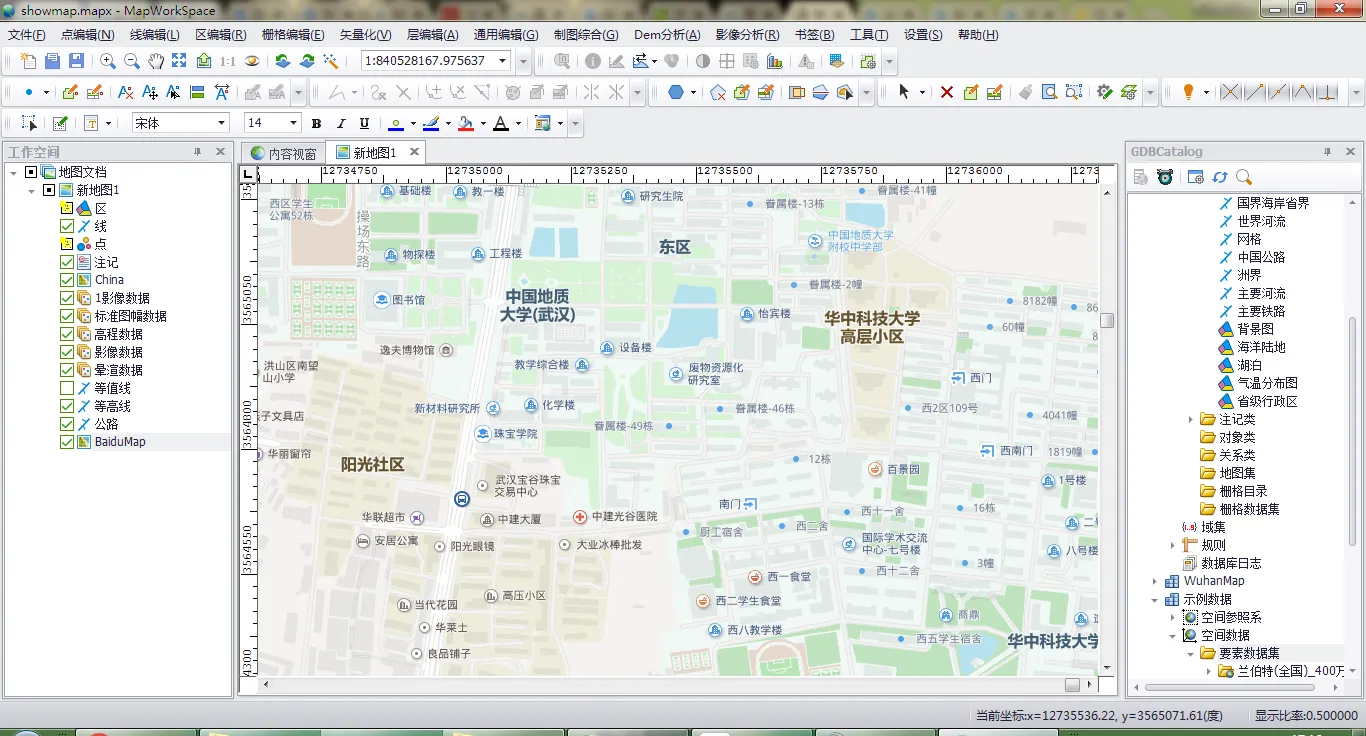The image size is (1366, 736).
Task: Click the orange light bulb icon
Action: point(1188,92)
